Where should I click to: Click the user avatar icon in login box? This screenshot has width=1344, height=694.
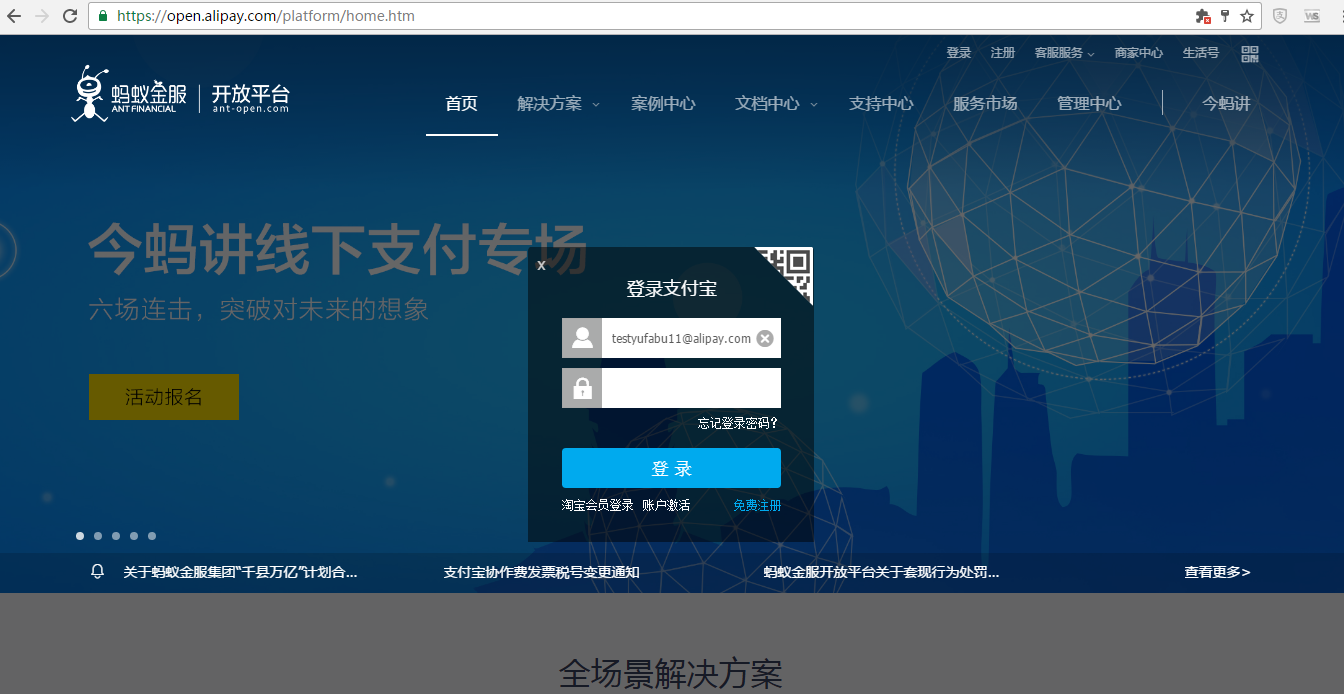pyautogui.click(x=582, y=338)
